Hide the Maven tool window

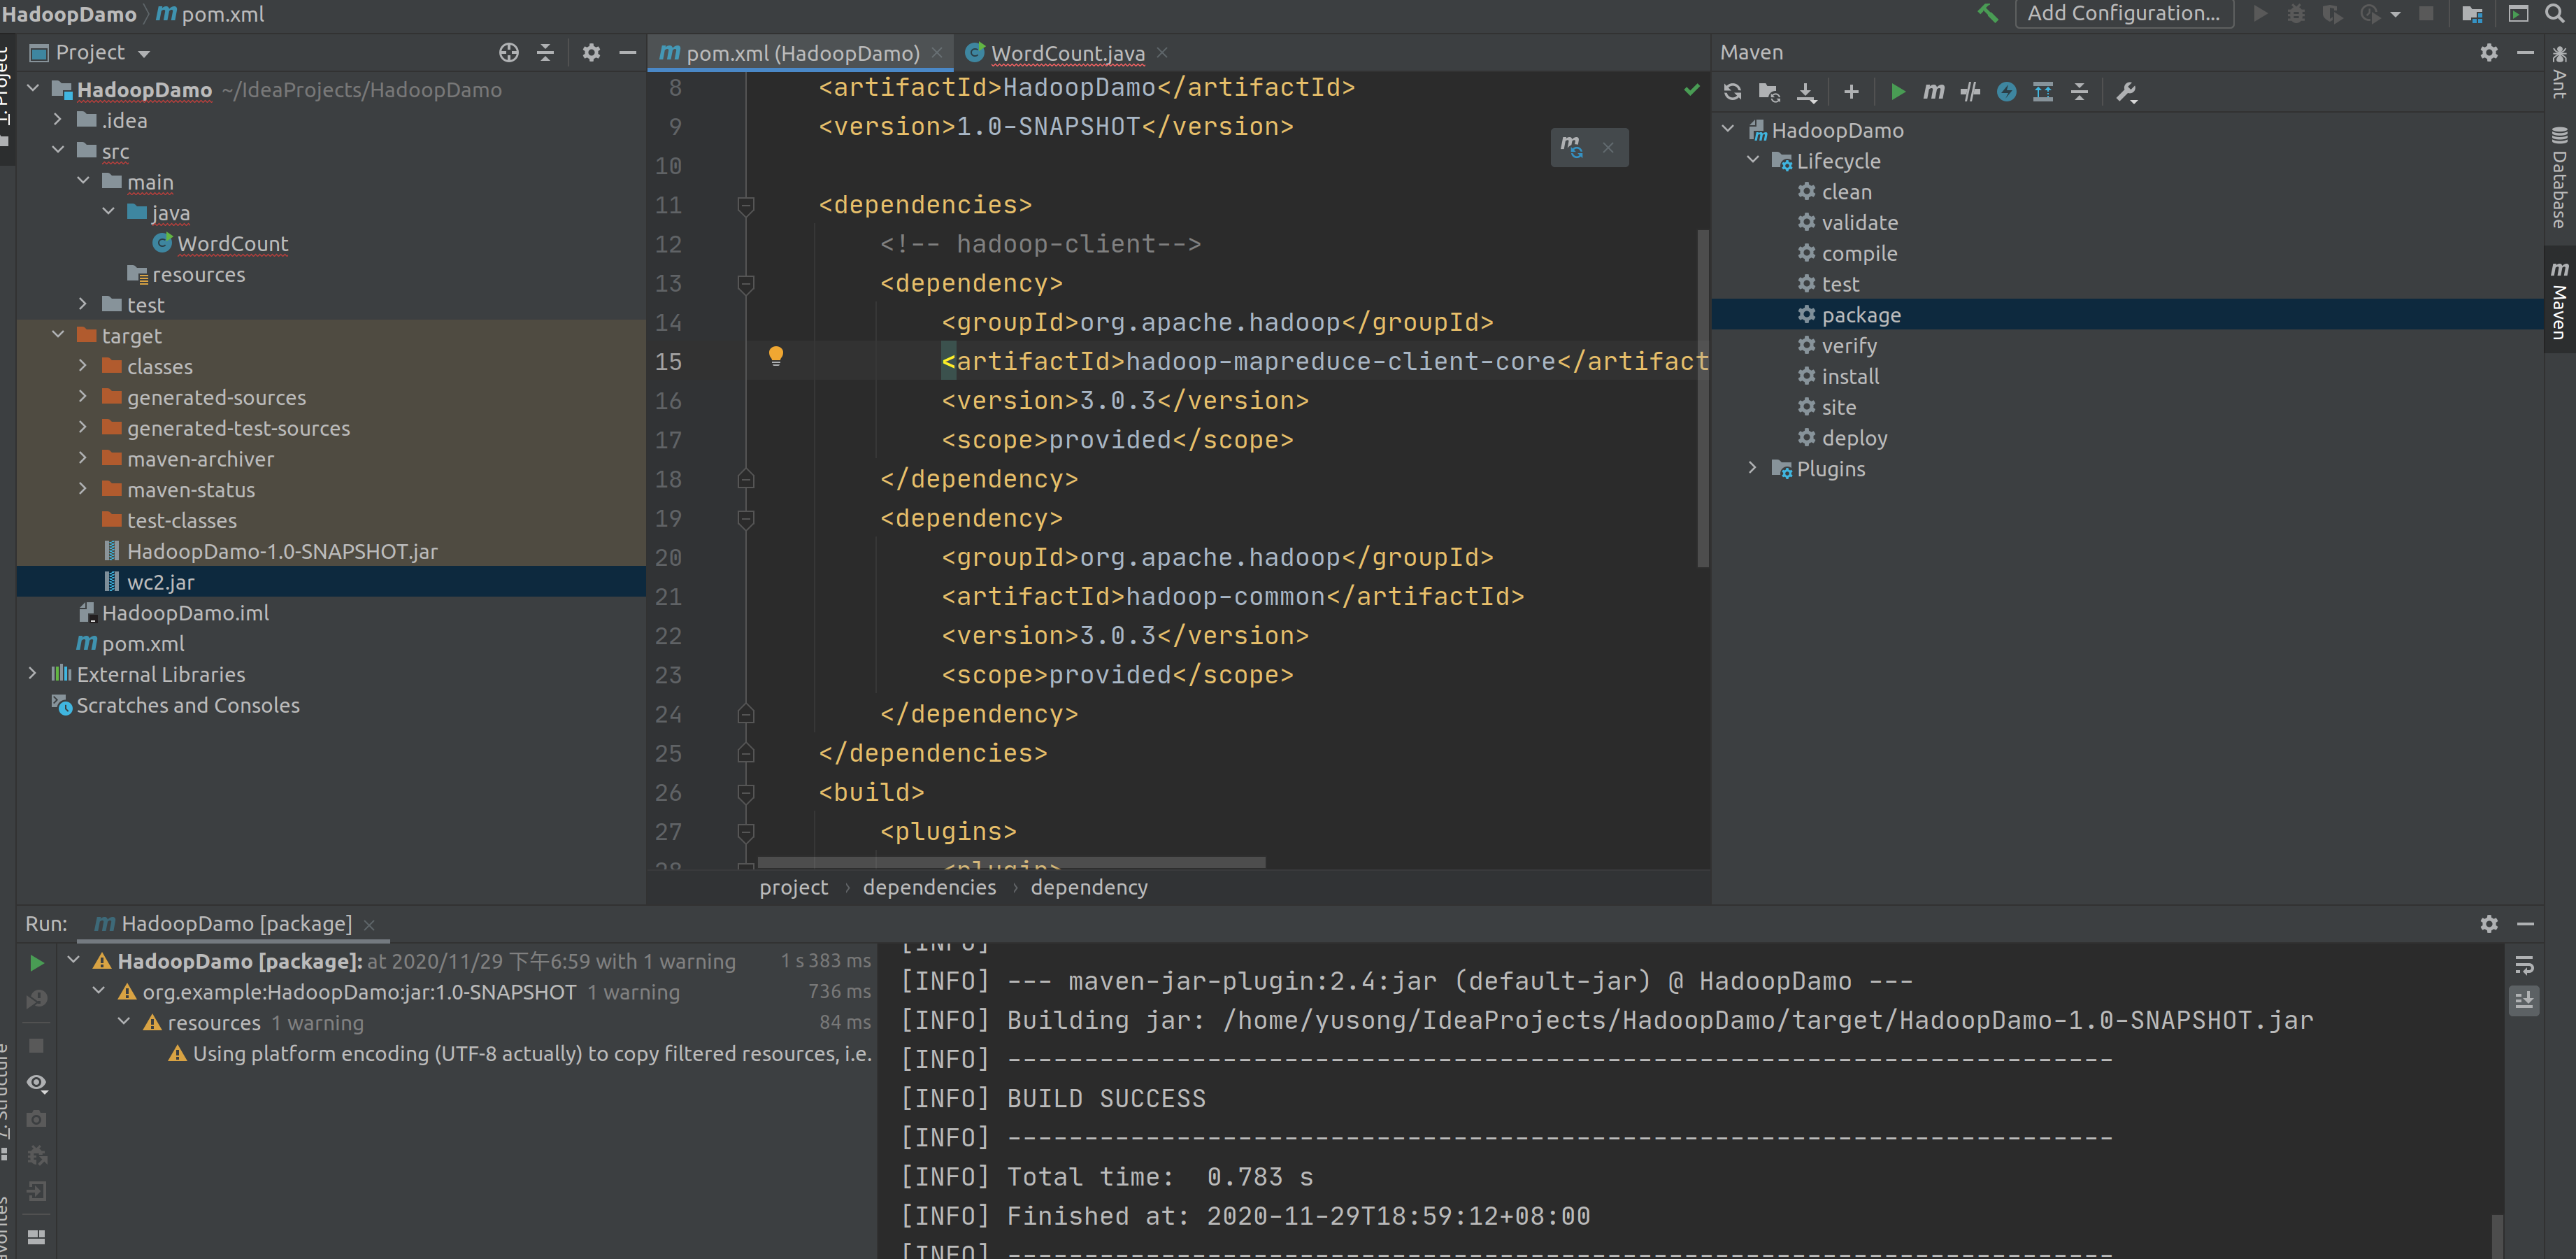click(2525, 52)
